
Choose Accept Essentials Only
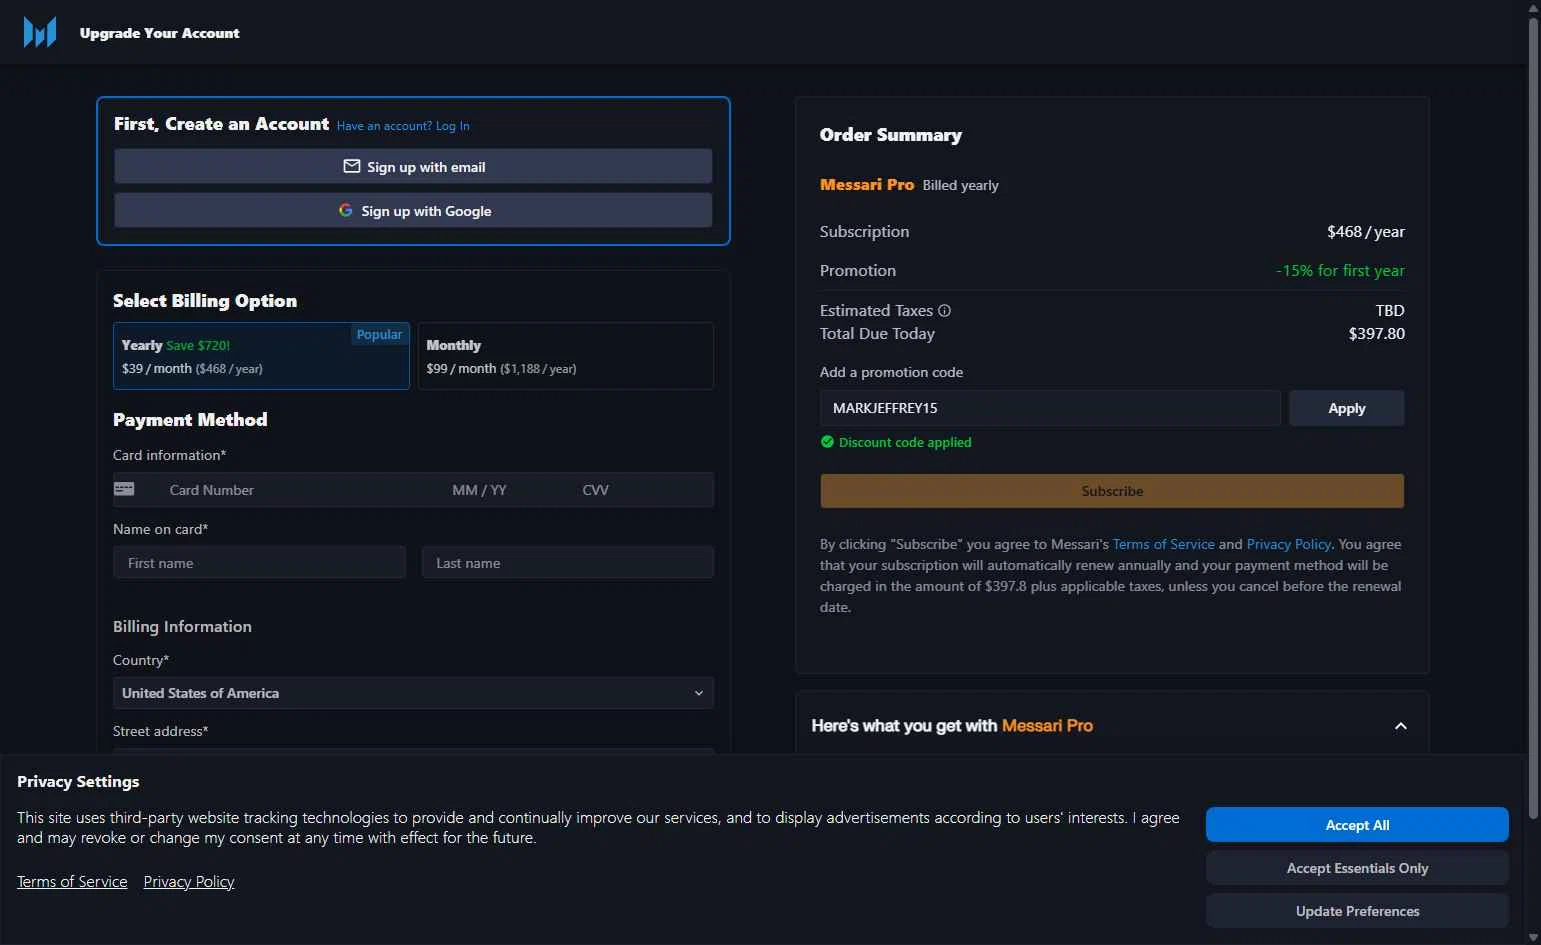click(1357, 868)
